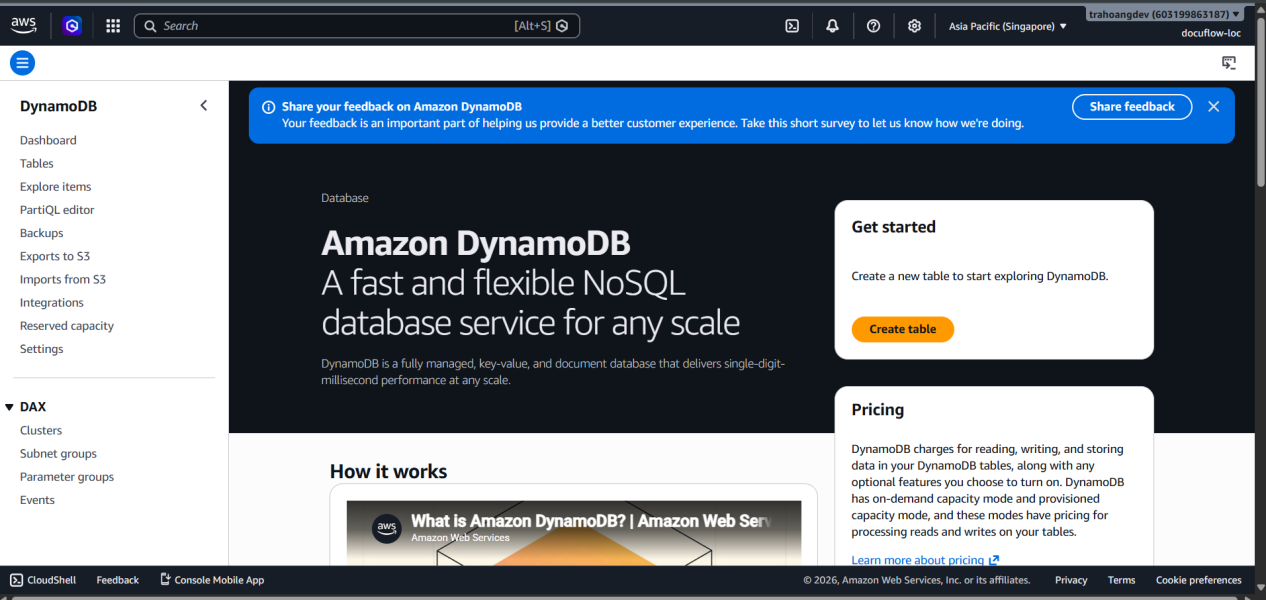Open the notifications bell icon
The height and width of the screenshot is (600, 1266).
click(x=832, y=26)
